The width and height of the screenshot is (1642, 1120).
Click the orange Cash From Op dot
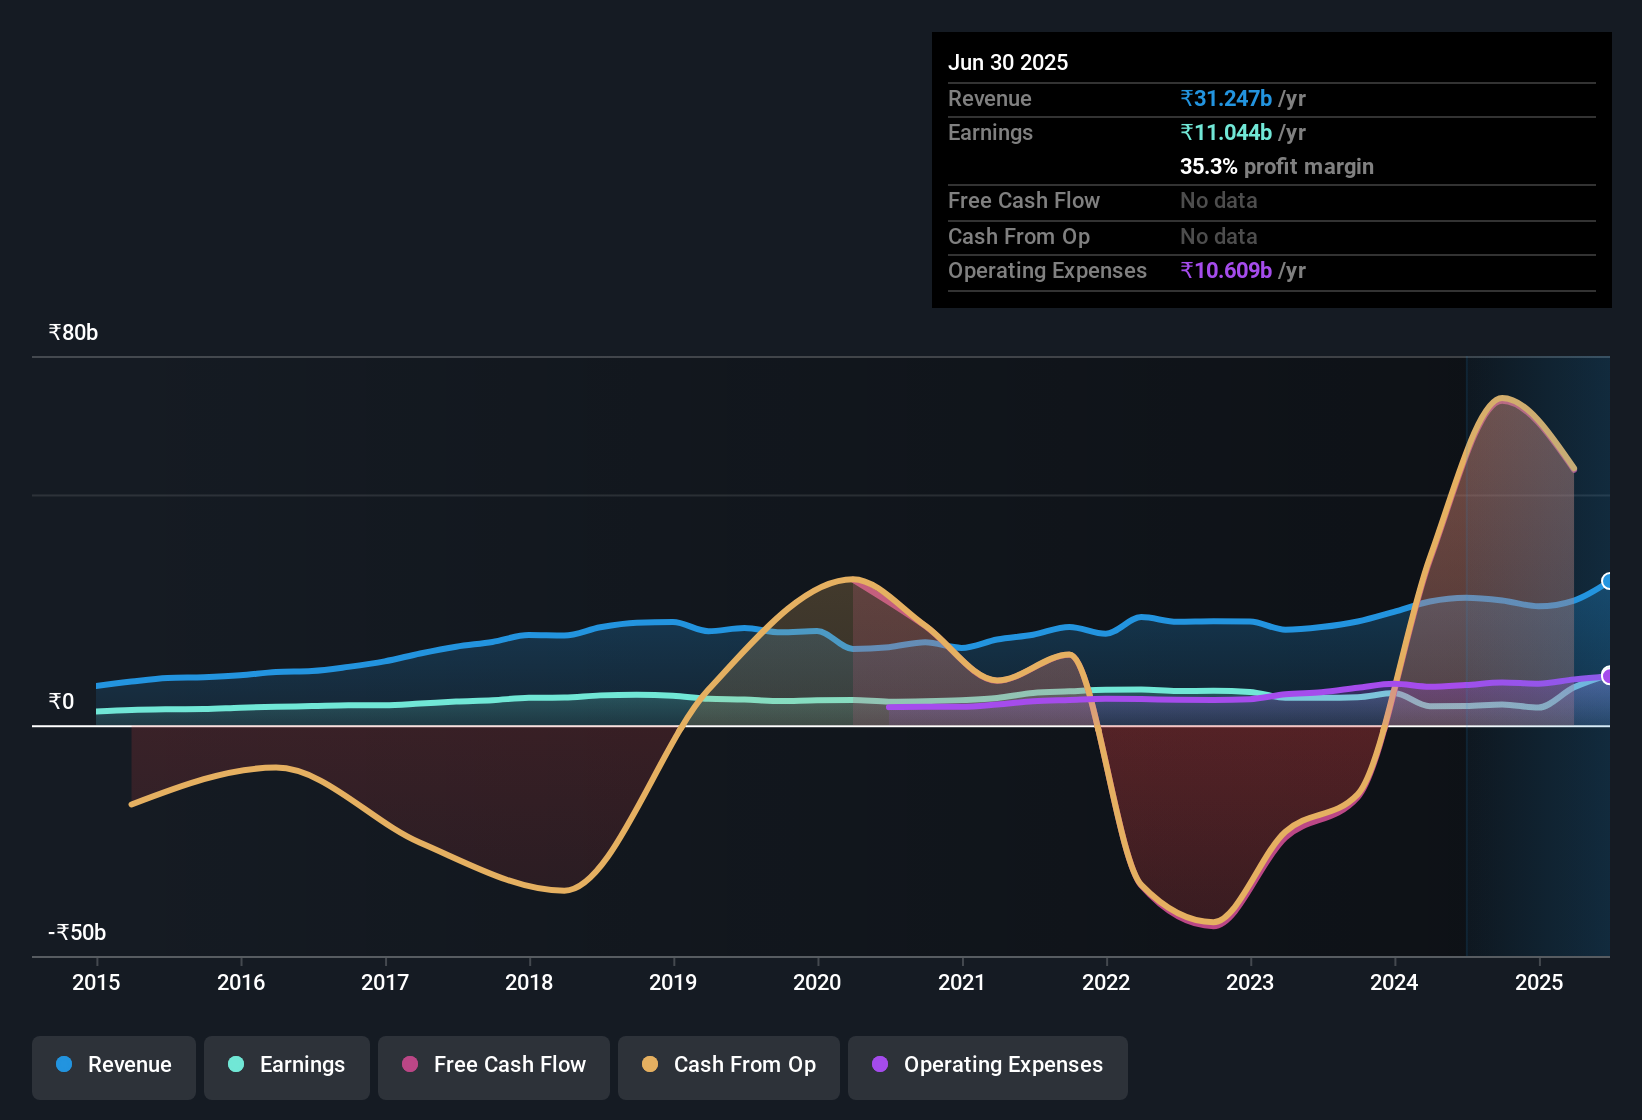pos(650,1065)
